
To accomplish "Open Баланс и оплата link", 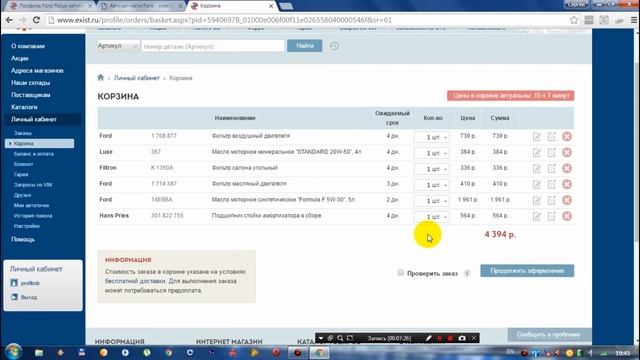I will click(x=33, y=154).
